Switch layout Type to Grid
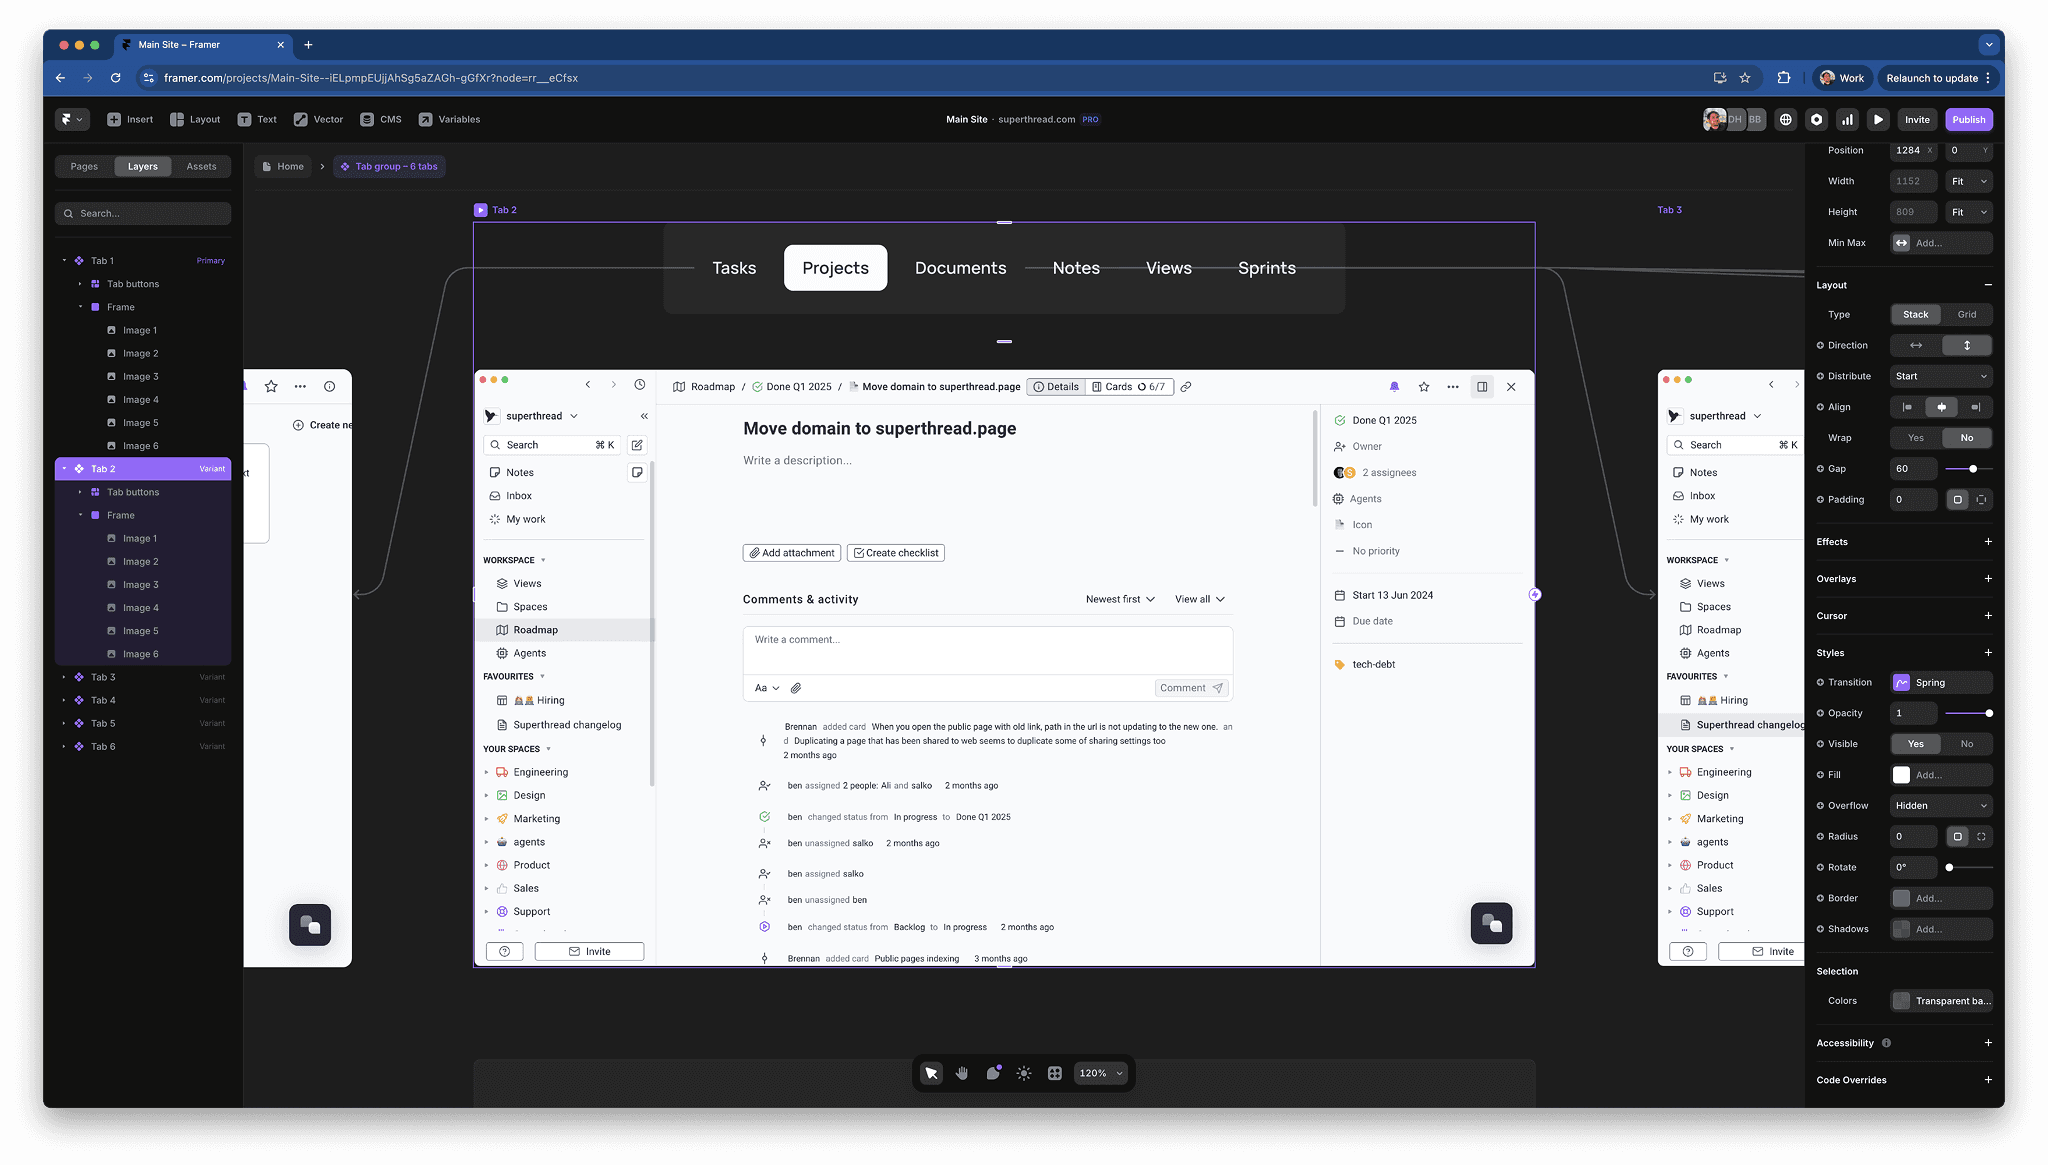Viewport: 2048px width, 1165px height. click(1966, 314)
